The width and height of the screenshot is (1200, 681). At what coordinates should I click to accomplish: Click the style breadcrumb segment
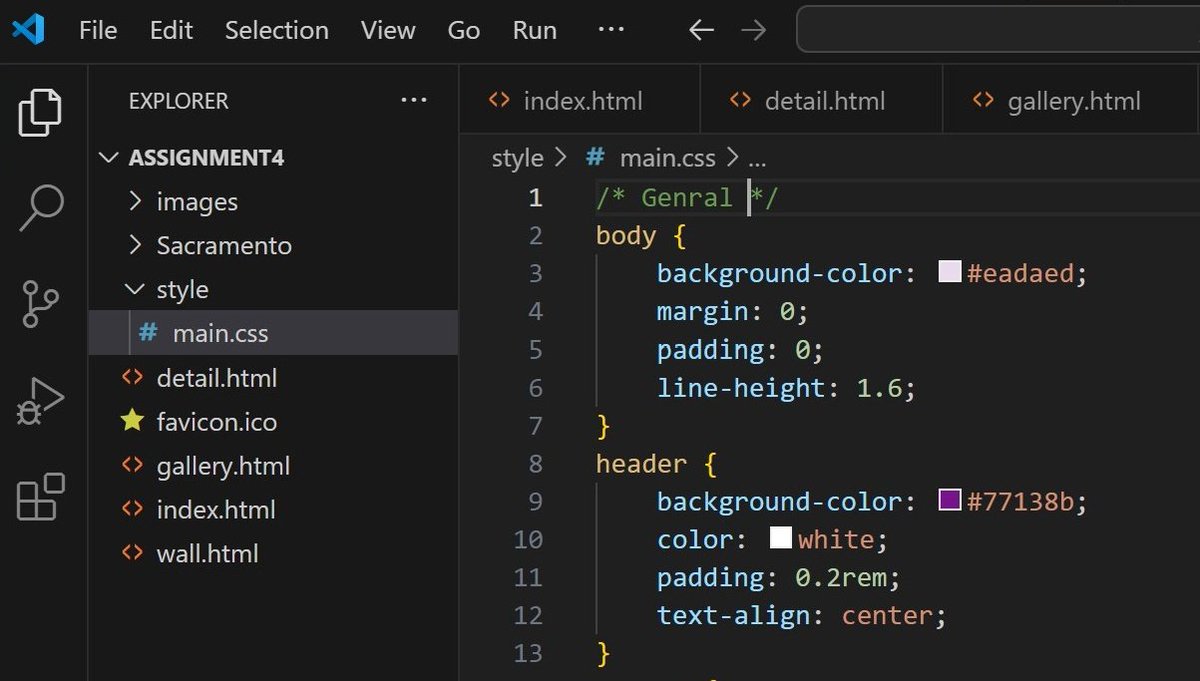(x=517, y=158)
